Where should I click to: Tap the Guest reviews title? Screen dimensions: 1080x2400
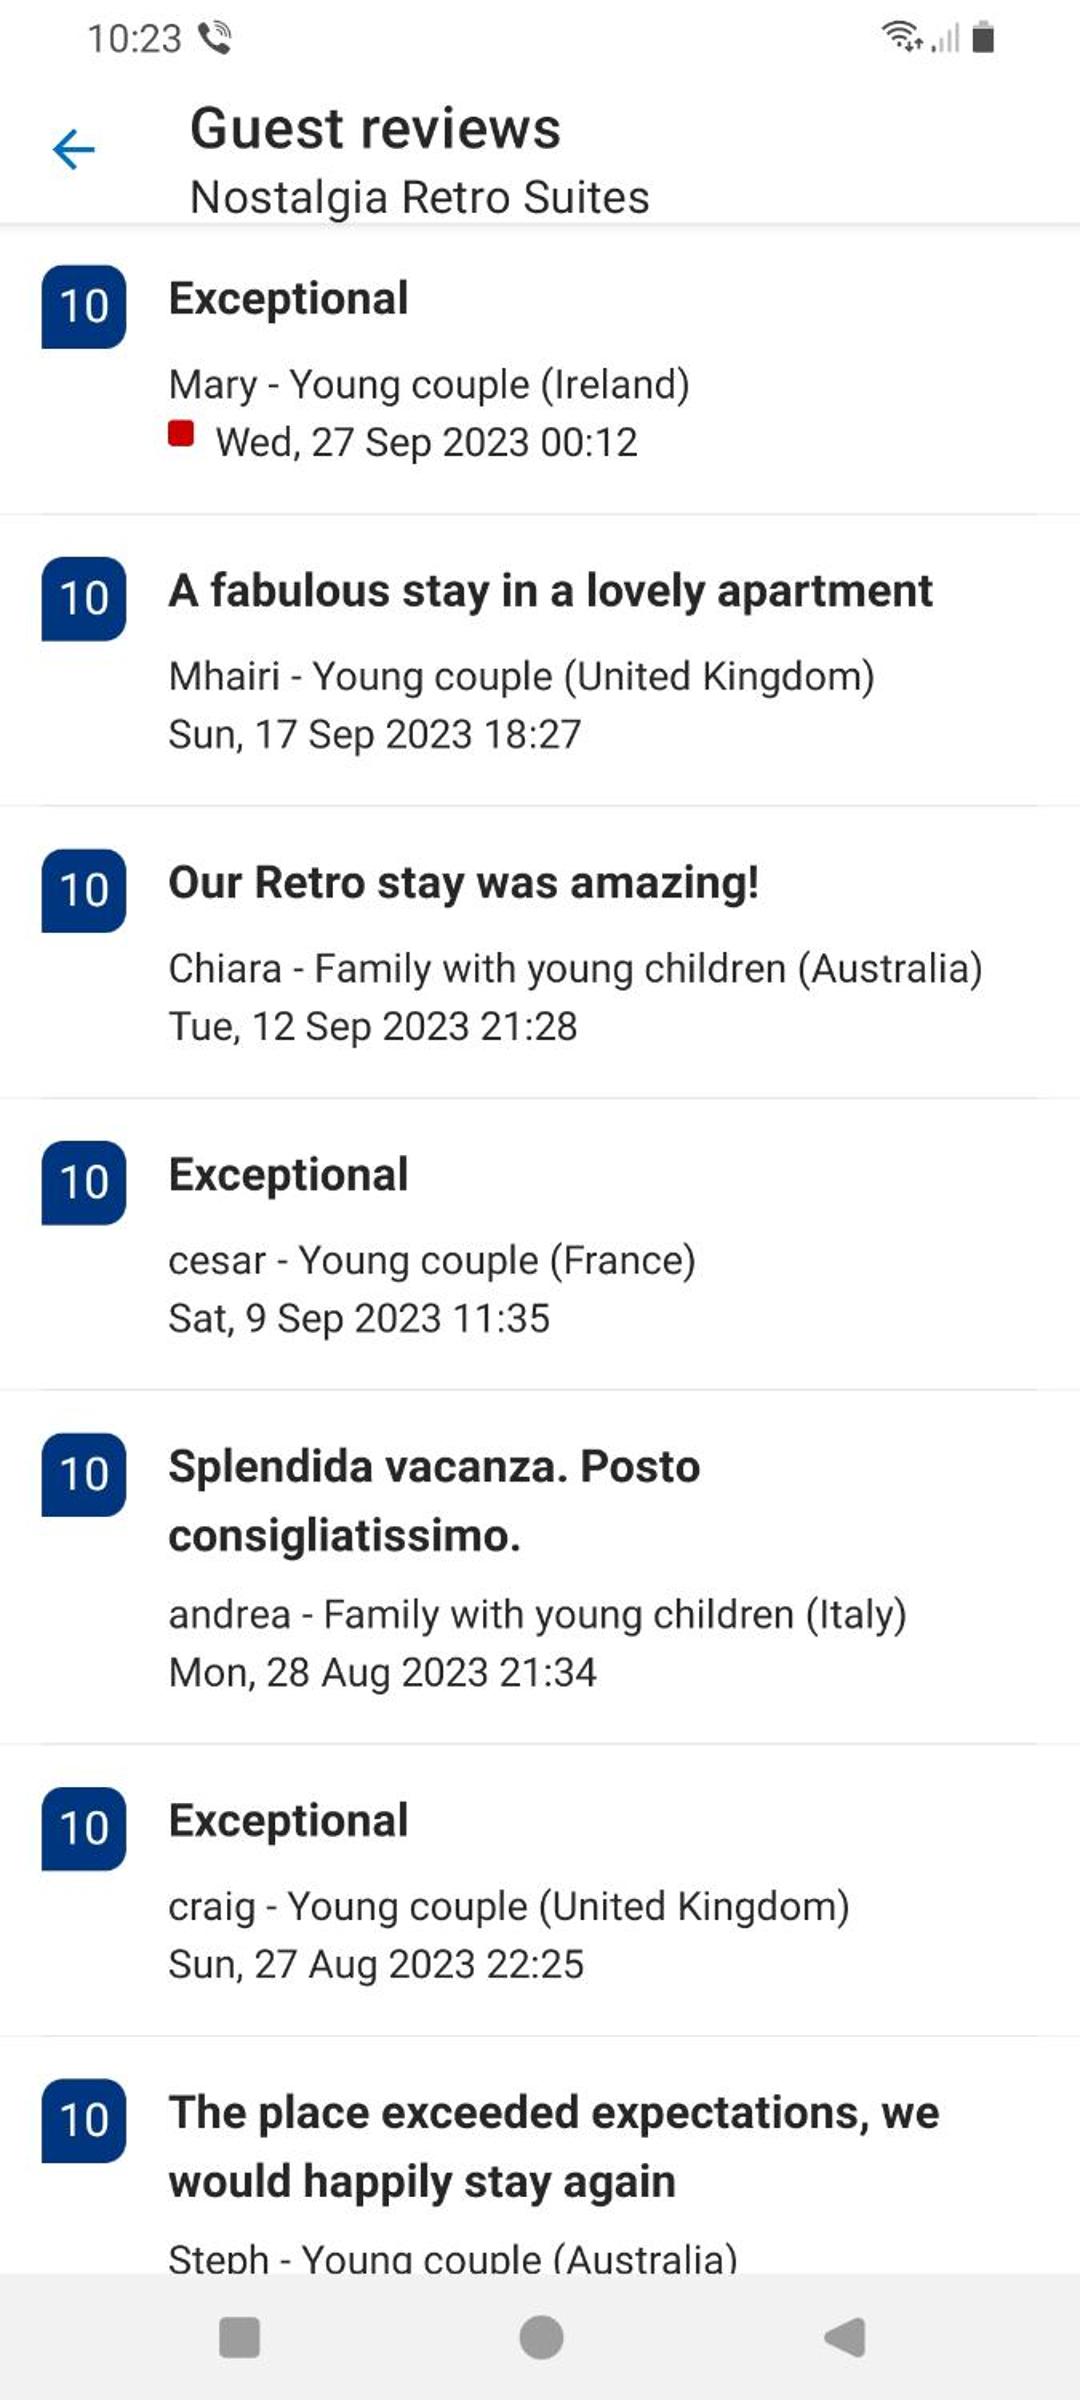pyautogui.click(x=375, y=129)
